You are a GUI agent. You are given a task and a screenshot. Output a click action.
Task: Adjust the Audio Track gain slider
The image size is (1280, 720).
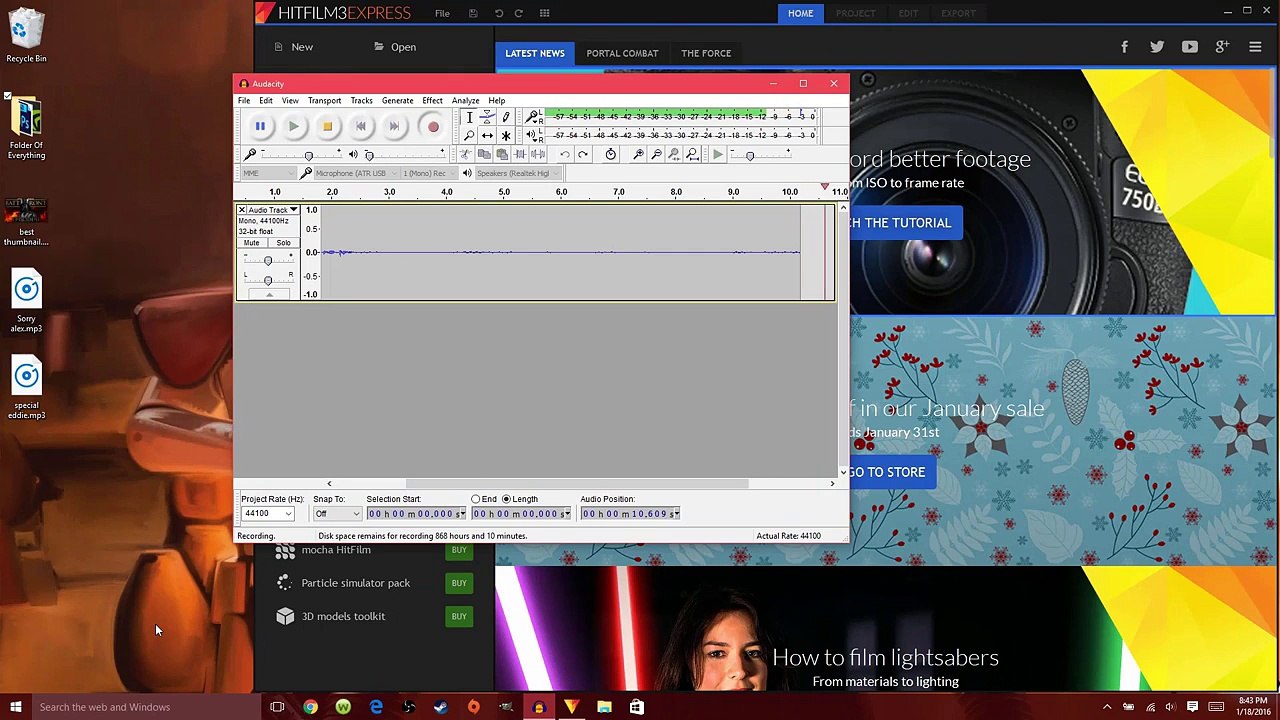267,260
